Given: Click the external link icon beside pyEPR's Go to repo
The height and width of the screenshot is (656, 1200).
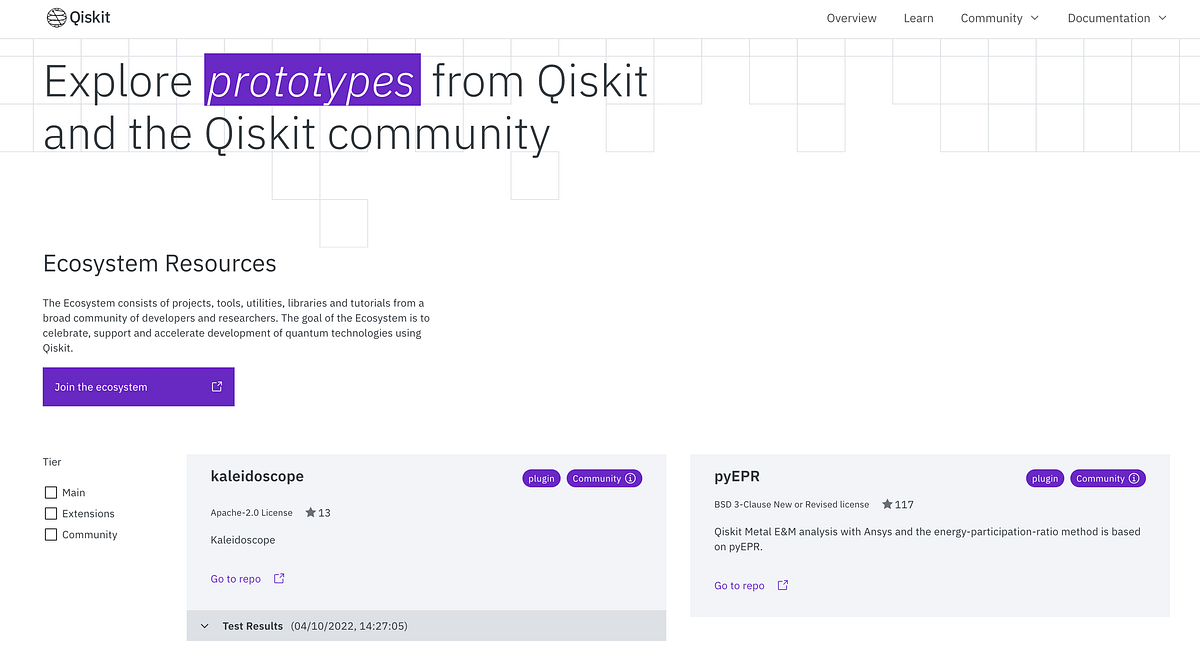Looking at the screenshot, I should click(x=781, y=585).
